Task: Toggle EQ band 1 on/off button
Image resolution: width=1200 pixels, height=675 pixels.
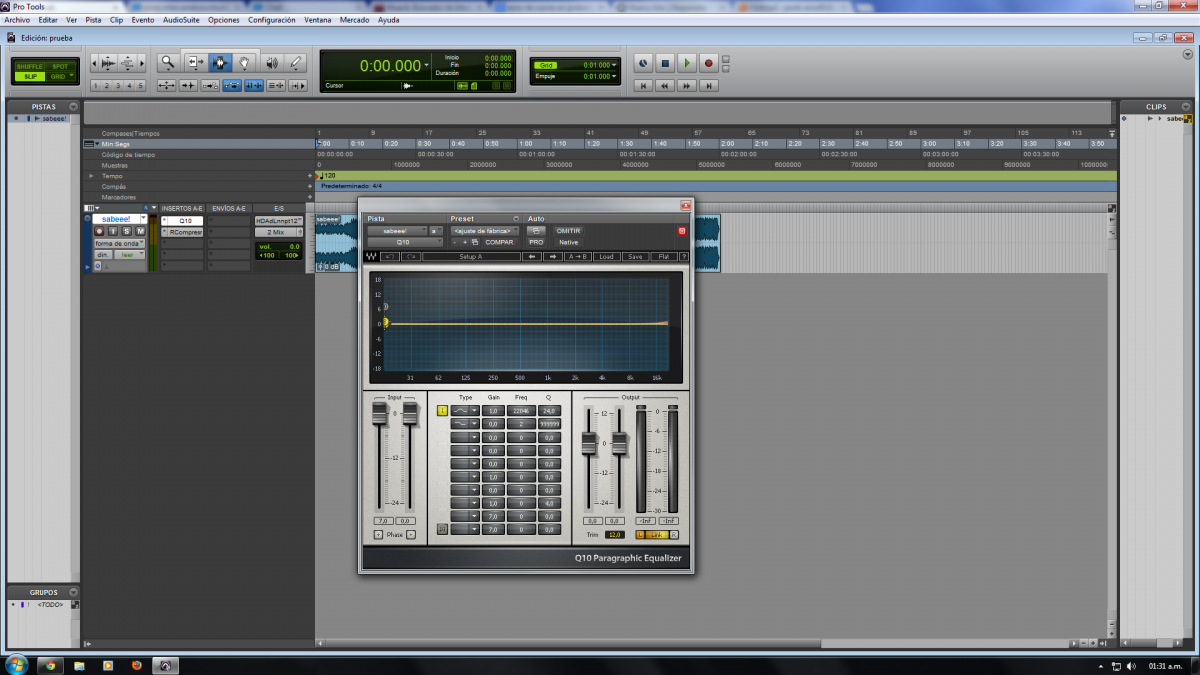Action: [x=442, y=411]
